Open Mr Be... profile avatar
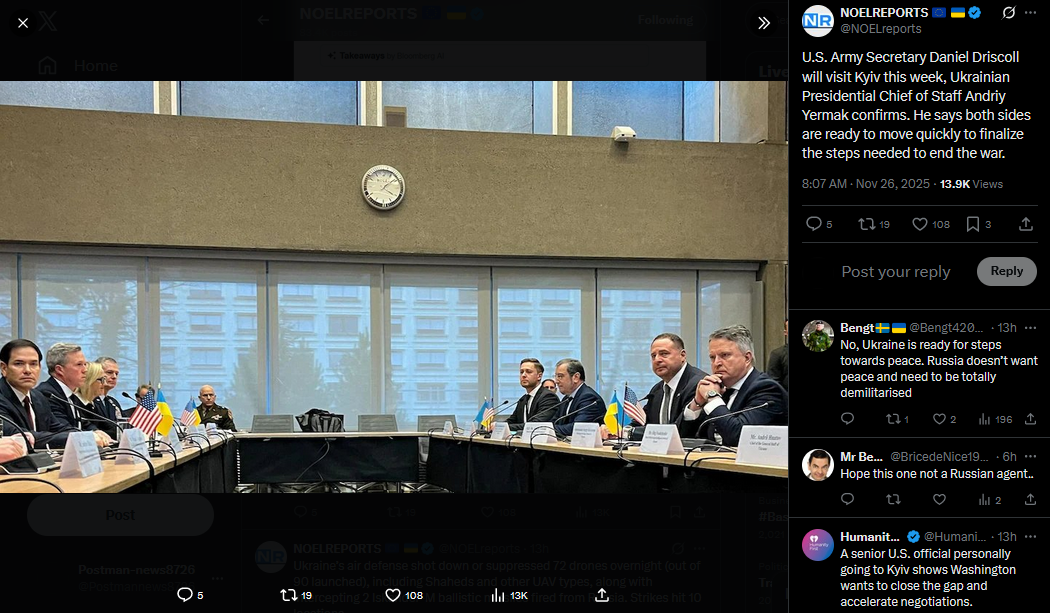This screenshot has width=1050, height=613. point(818,465)
